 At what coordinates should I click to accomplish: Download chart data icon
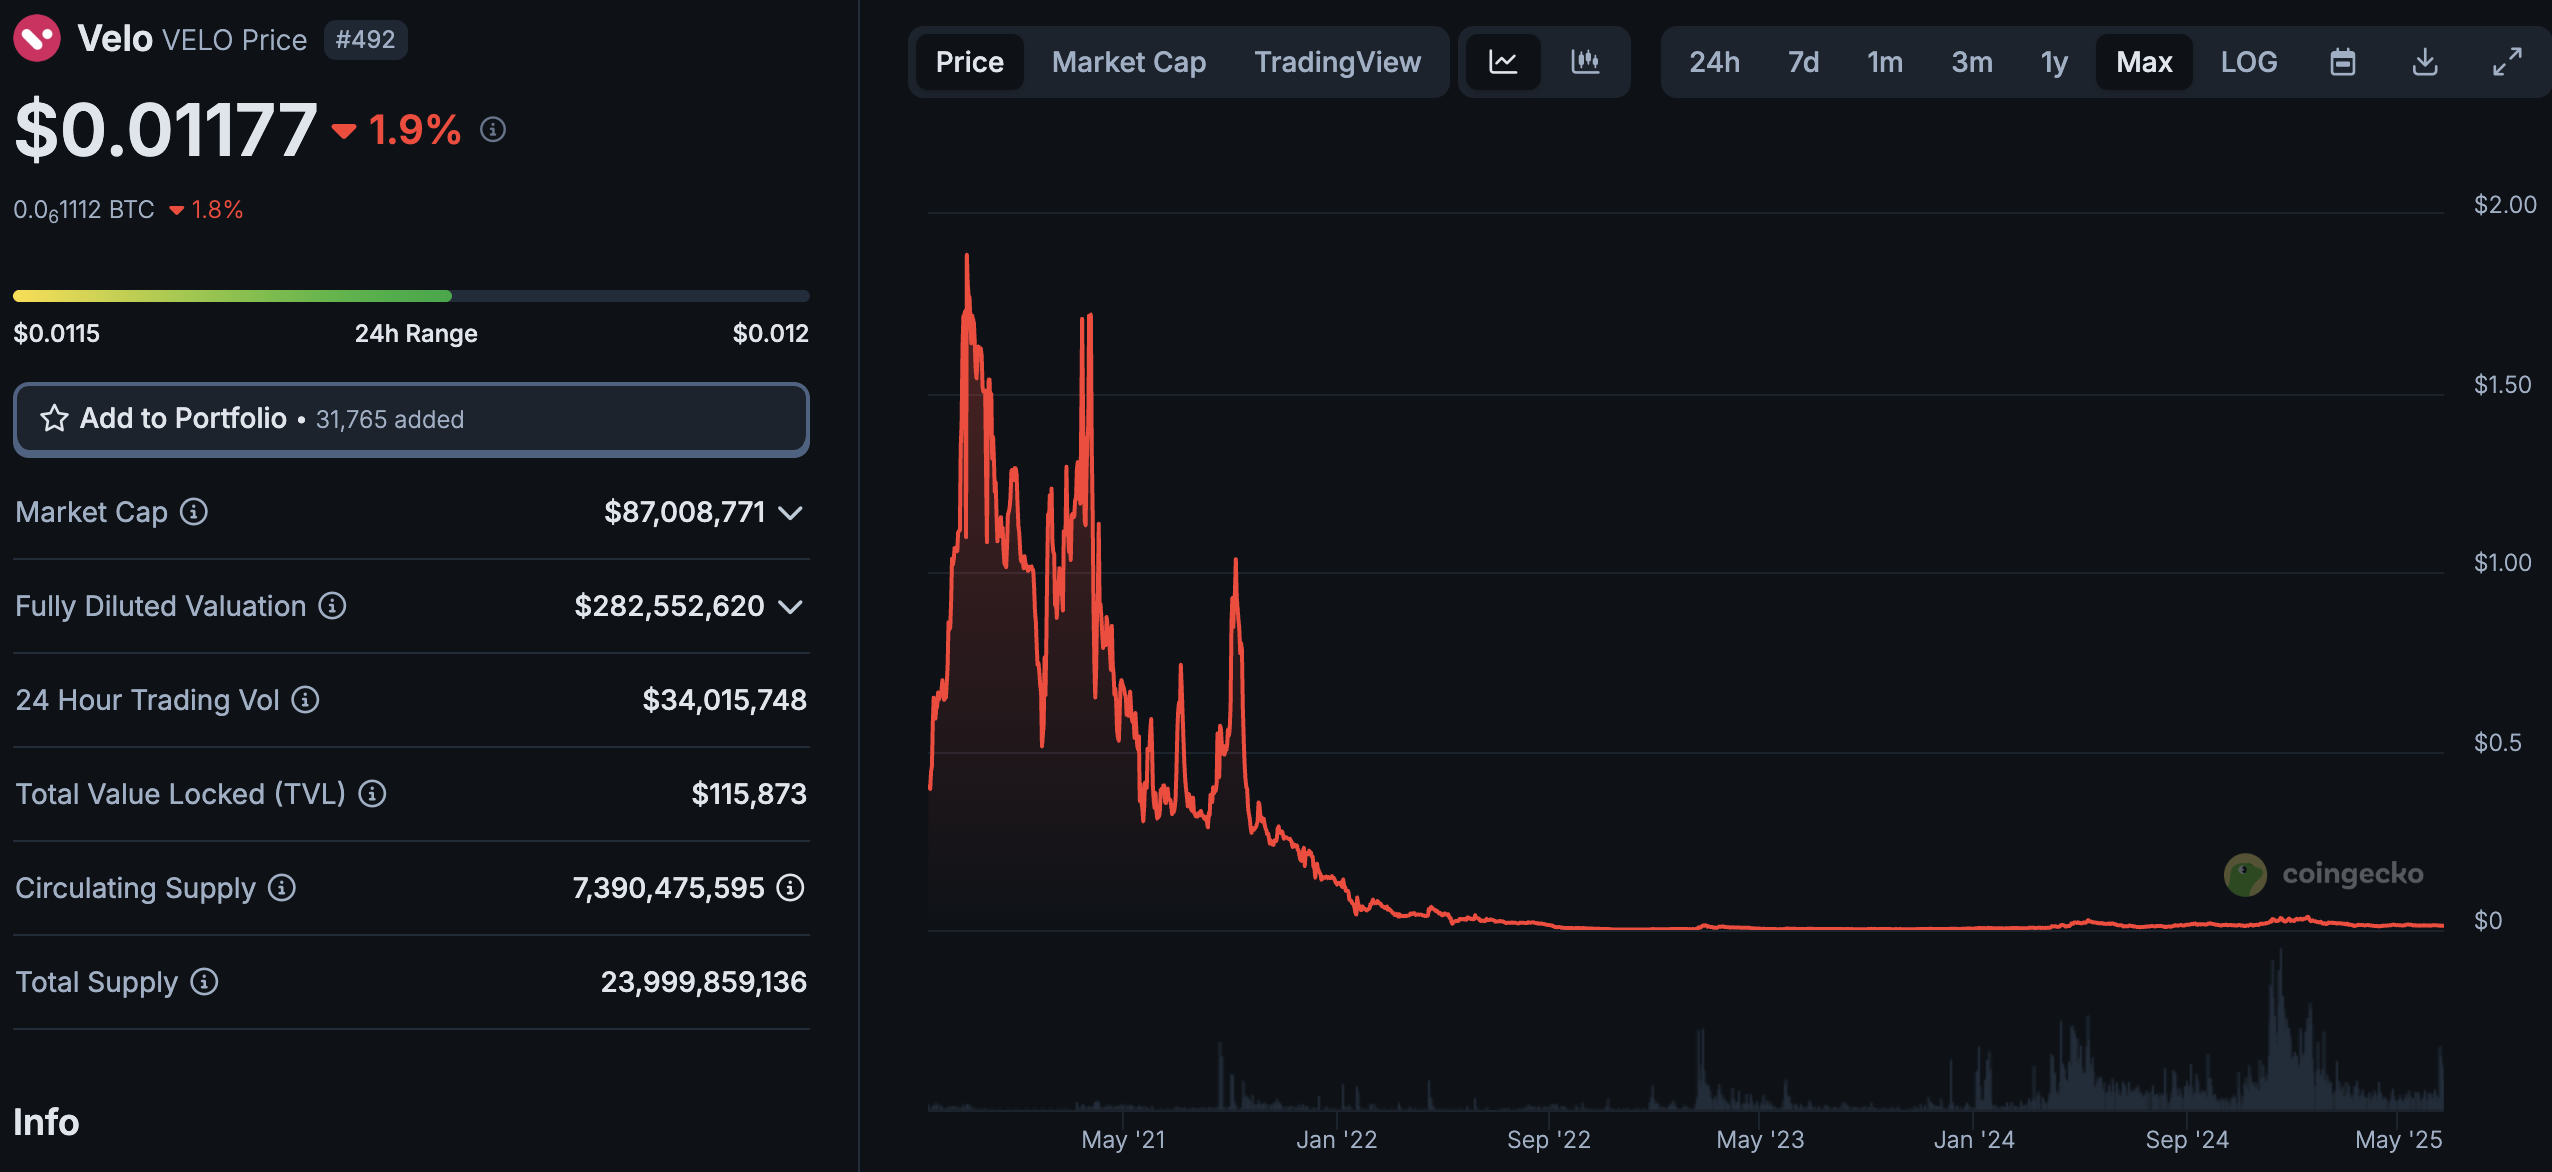click(x=2425, y=62)
